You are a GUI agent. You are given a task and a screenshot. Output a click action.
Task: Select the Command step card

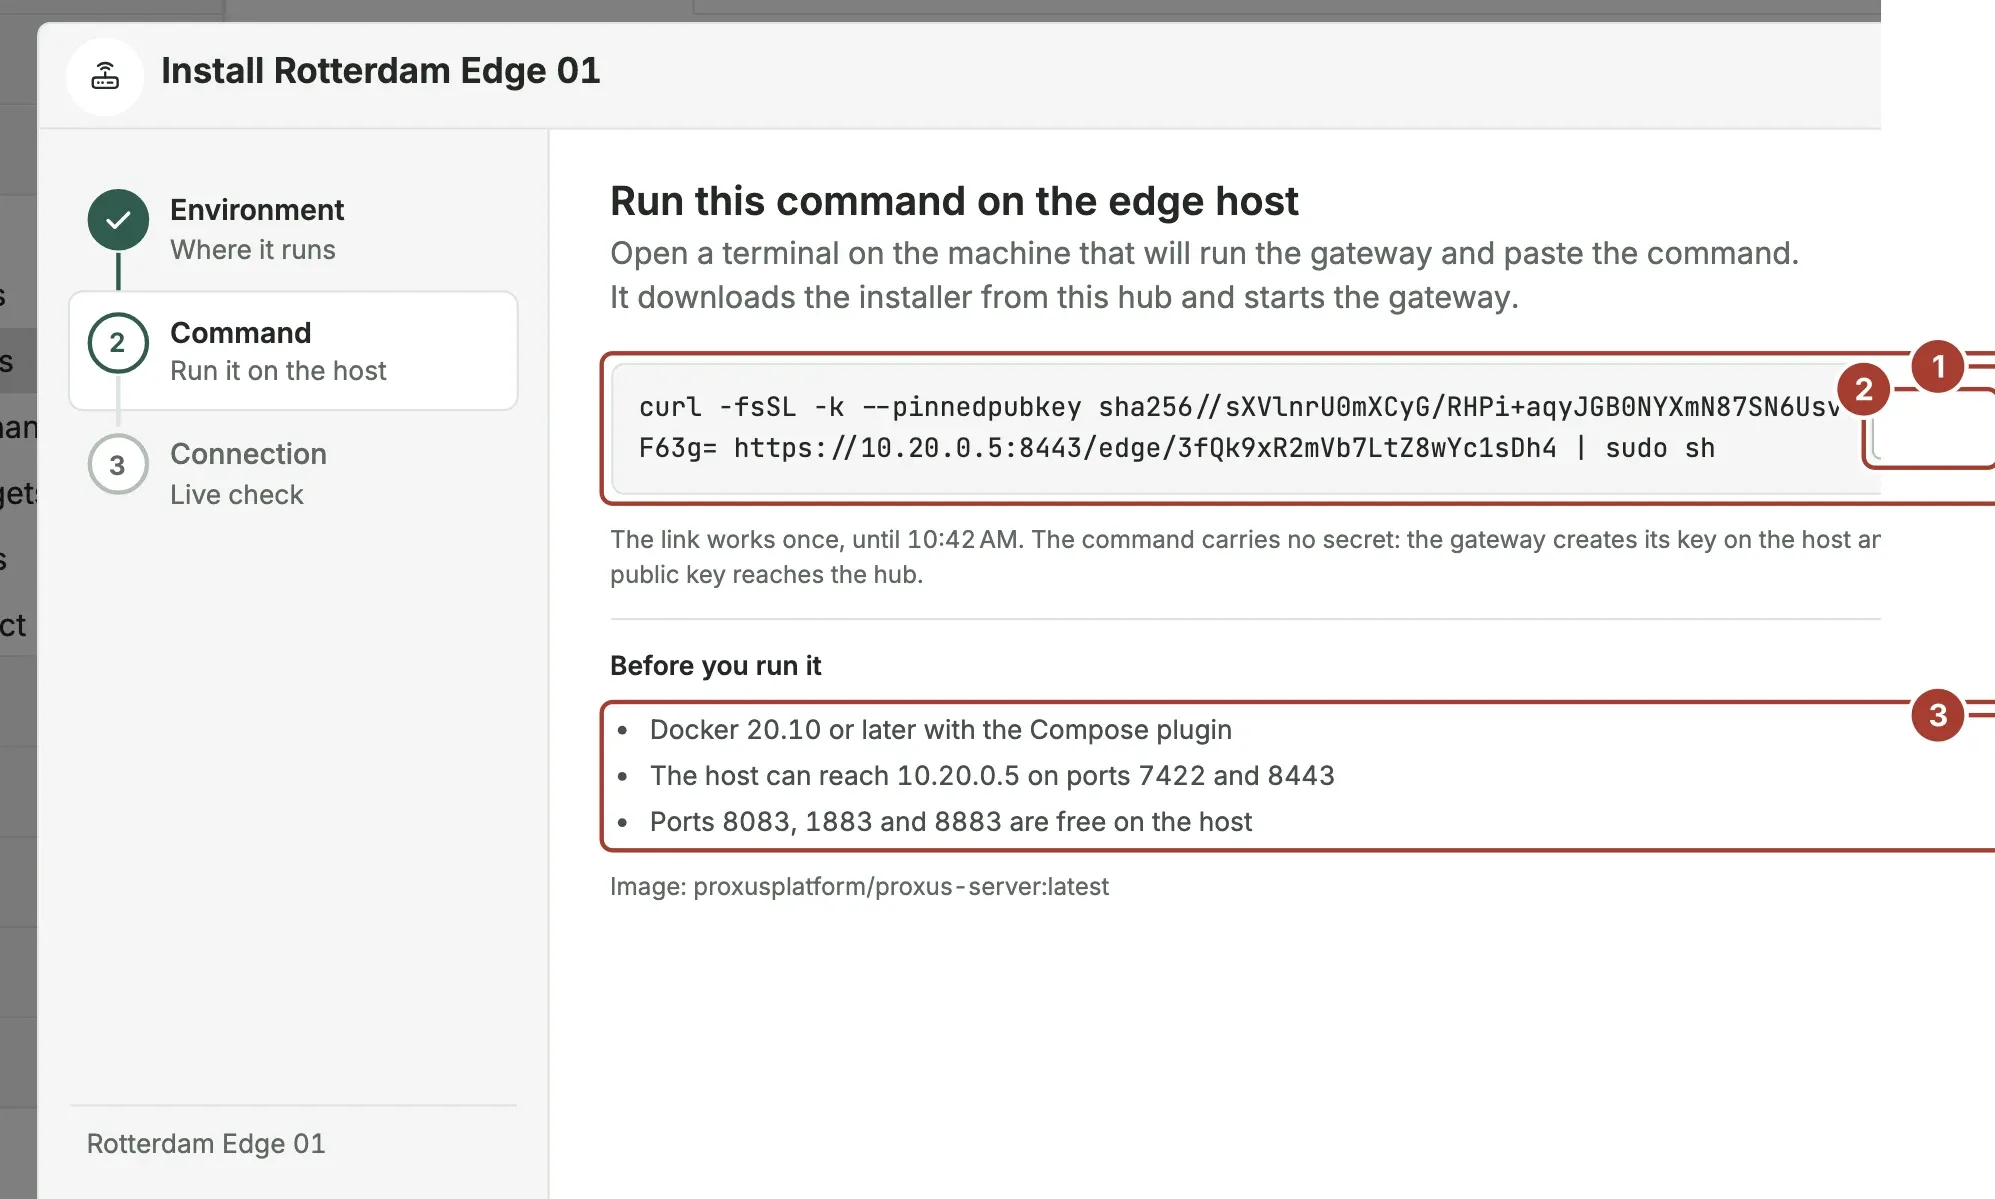[x=293, y=351]
